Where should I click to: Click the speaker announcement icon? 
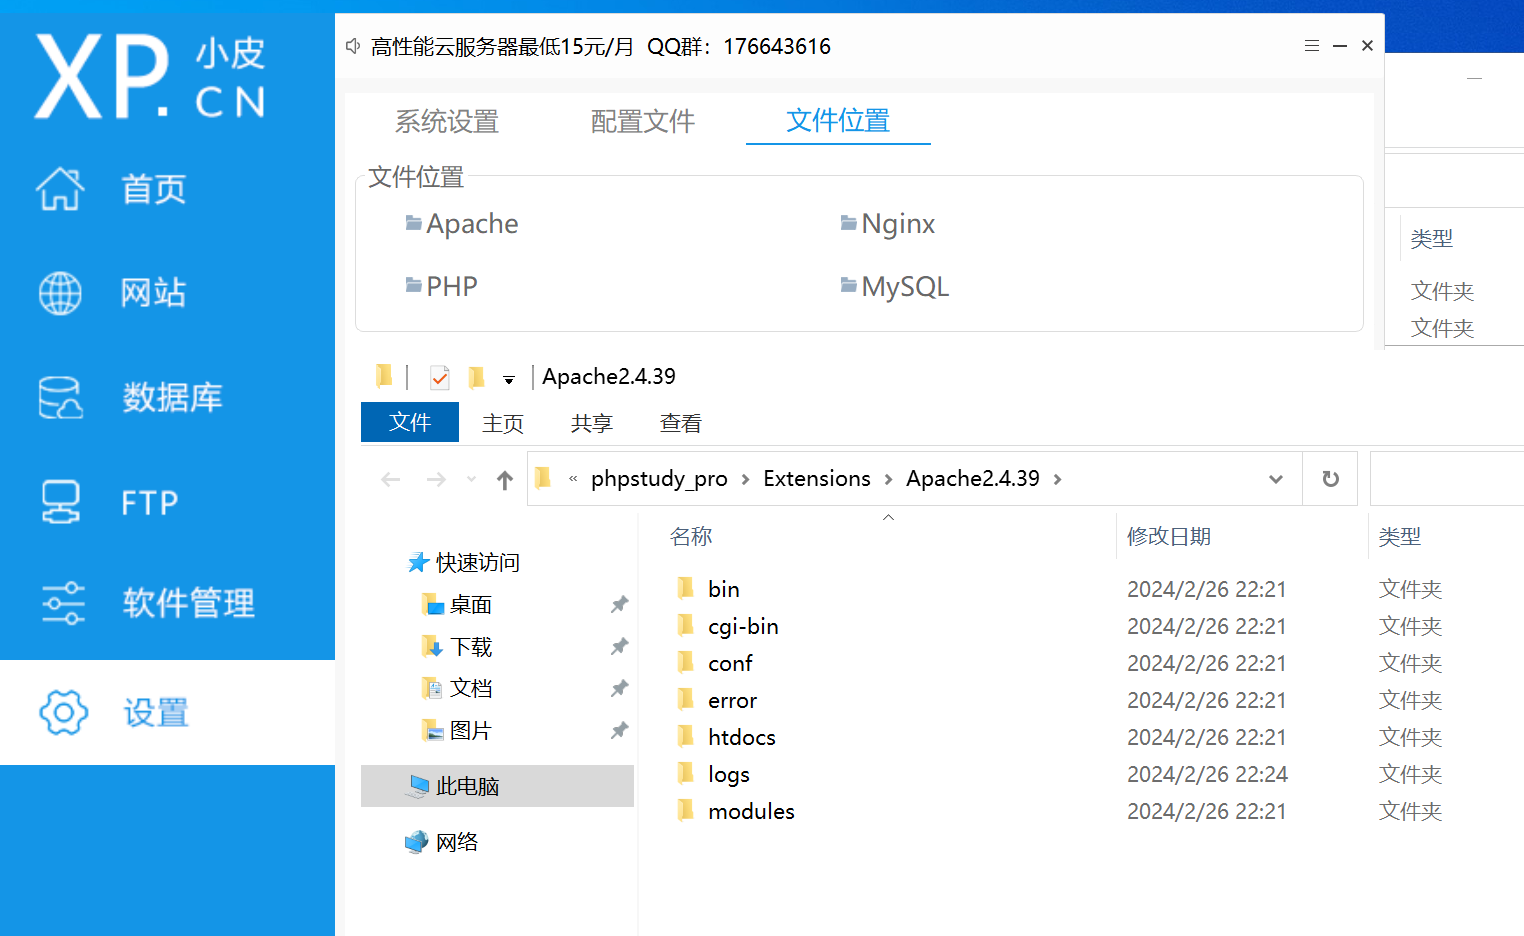click(353, 46)
